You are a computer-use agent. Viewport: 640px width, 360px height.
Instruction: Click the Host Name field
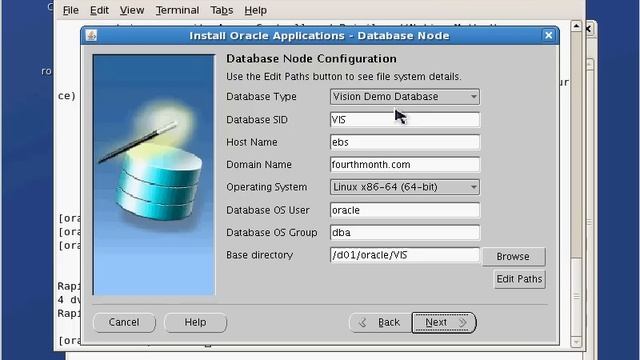[405, 142]
